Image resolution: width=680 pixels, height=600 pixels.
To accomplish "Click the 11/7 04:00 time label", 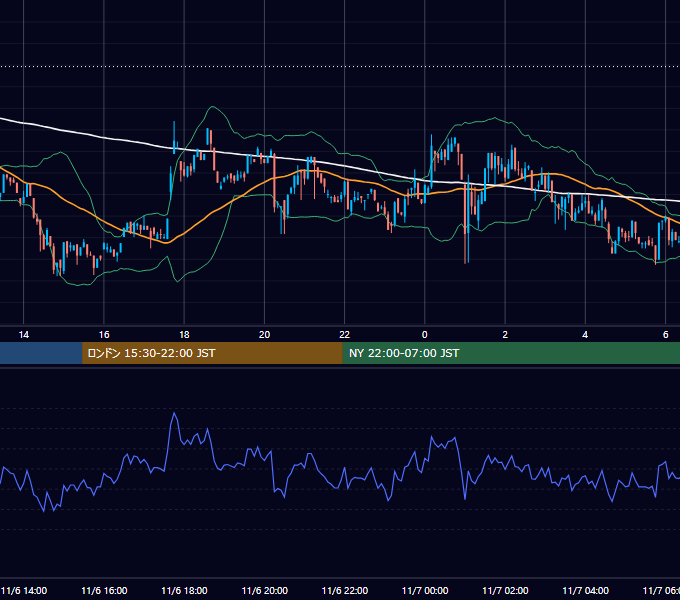I will (x=585, y=591).
